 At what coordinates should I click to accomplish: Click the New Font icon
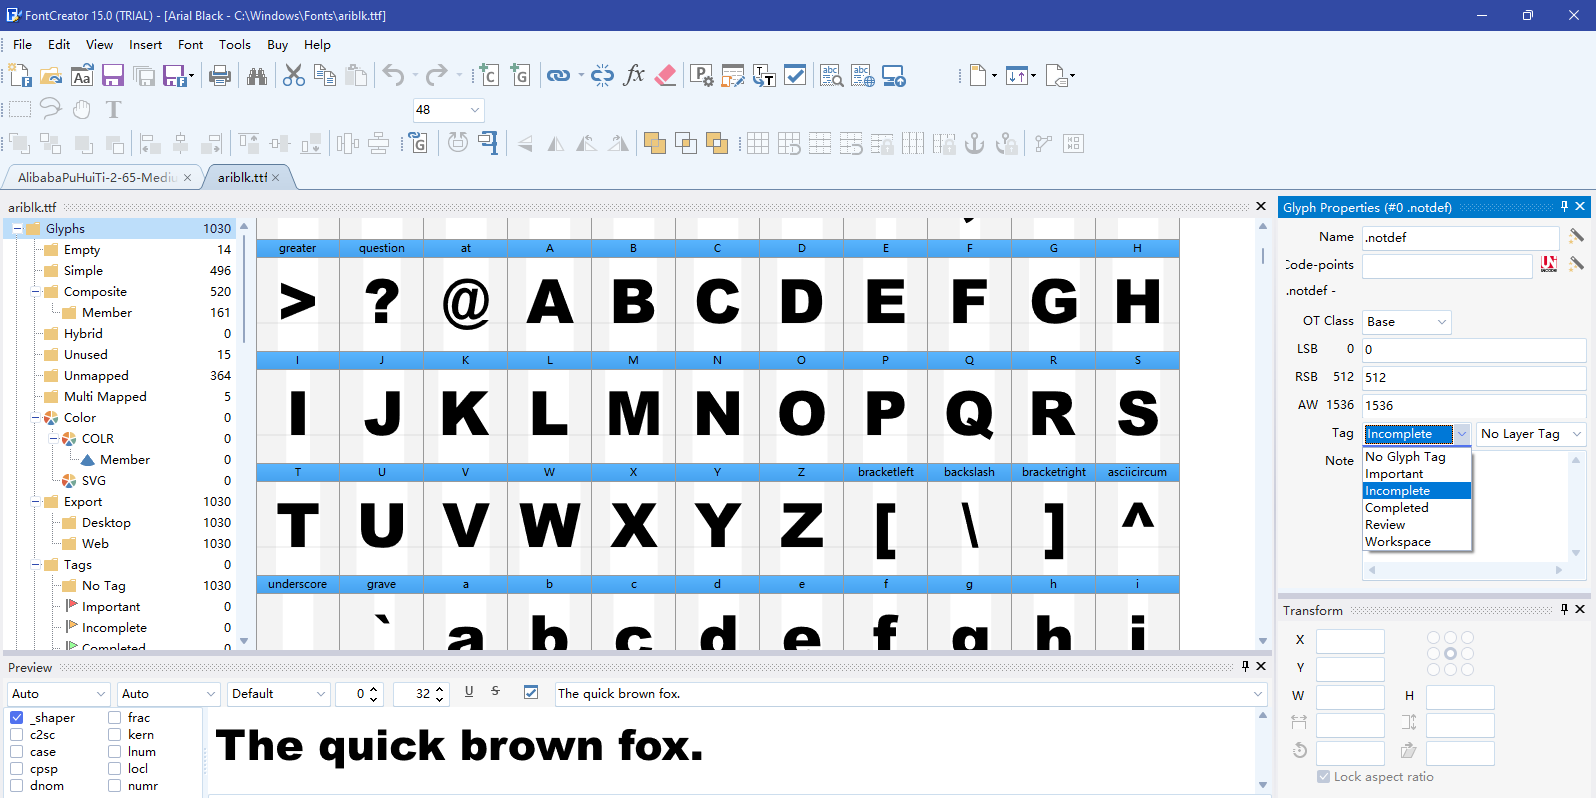pos(20,75)
